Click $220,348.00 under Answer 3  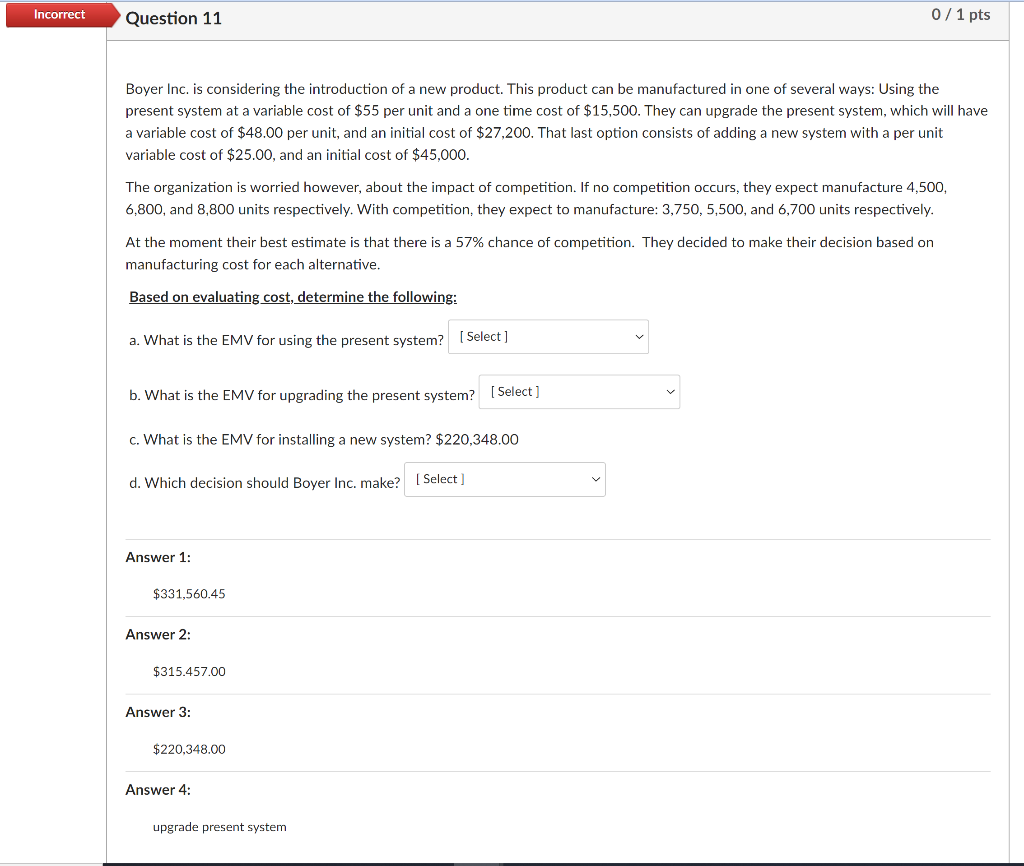189,749
